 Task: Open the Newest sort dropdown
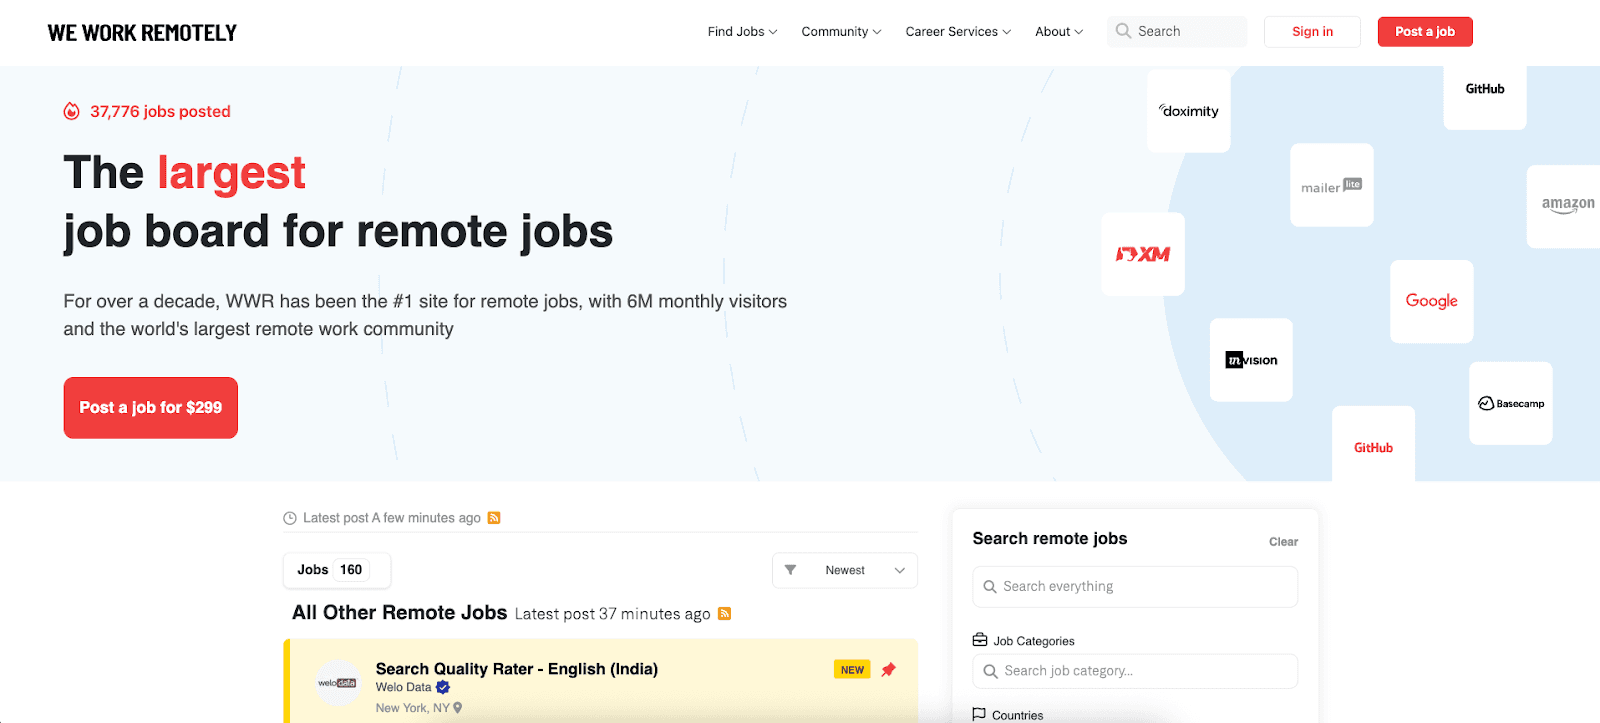point(845,570)
